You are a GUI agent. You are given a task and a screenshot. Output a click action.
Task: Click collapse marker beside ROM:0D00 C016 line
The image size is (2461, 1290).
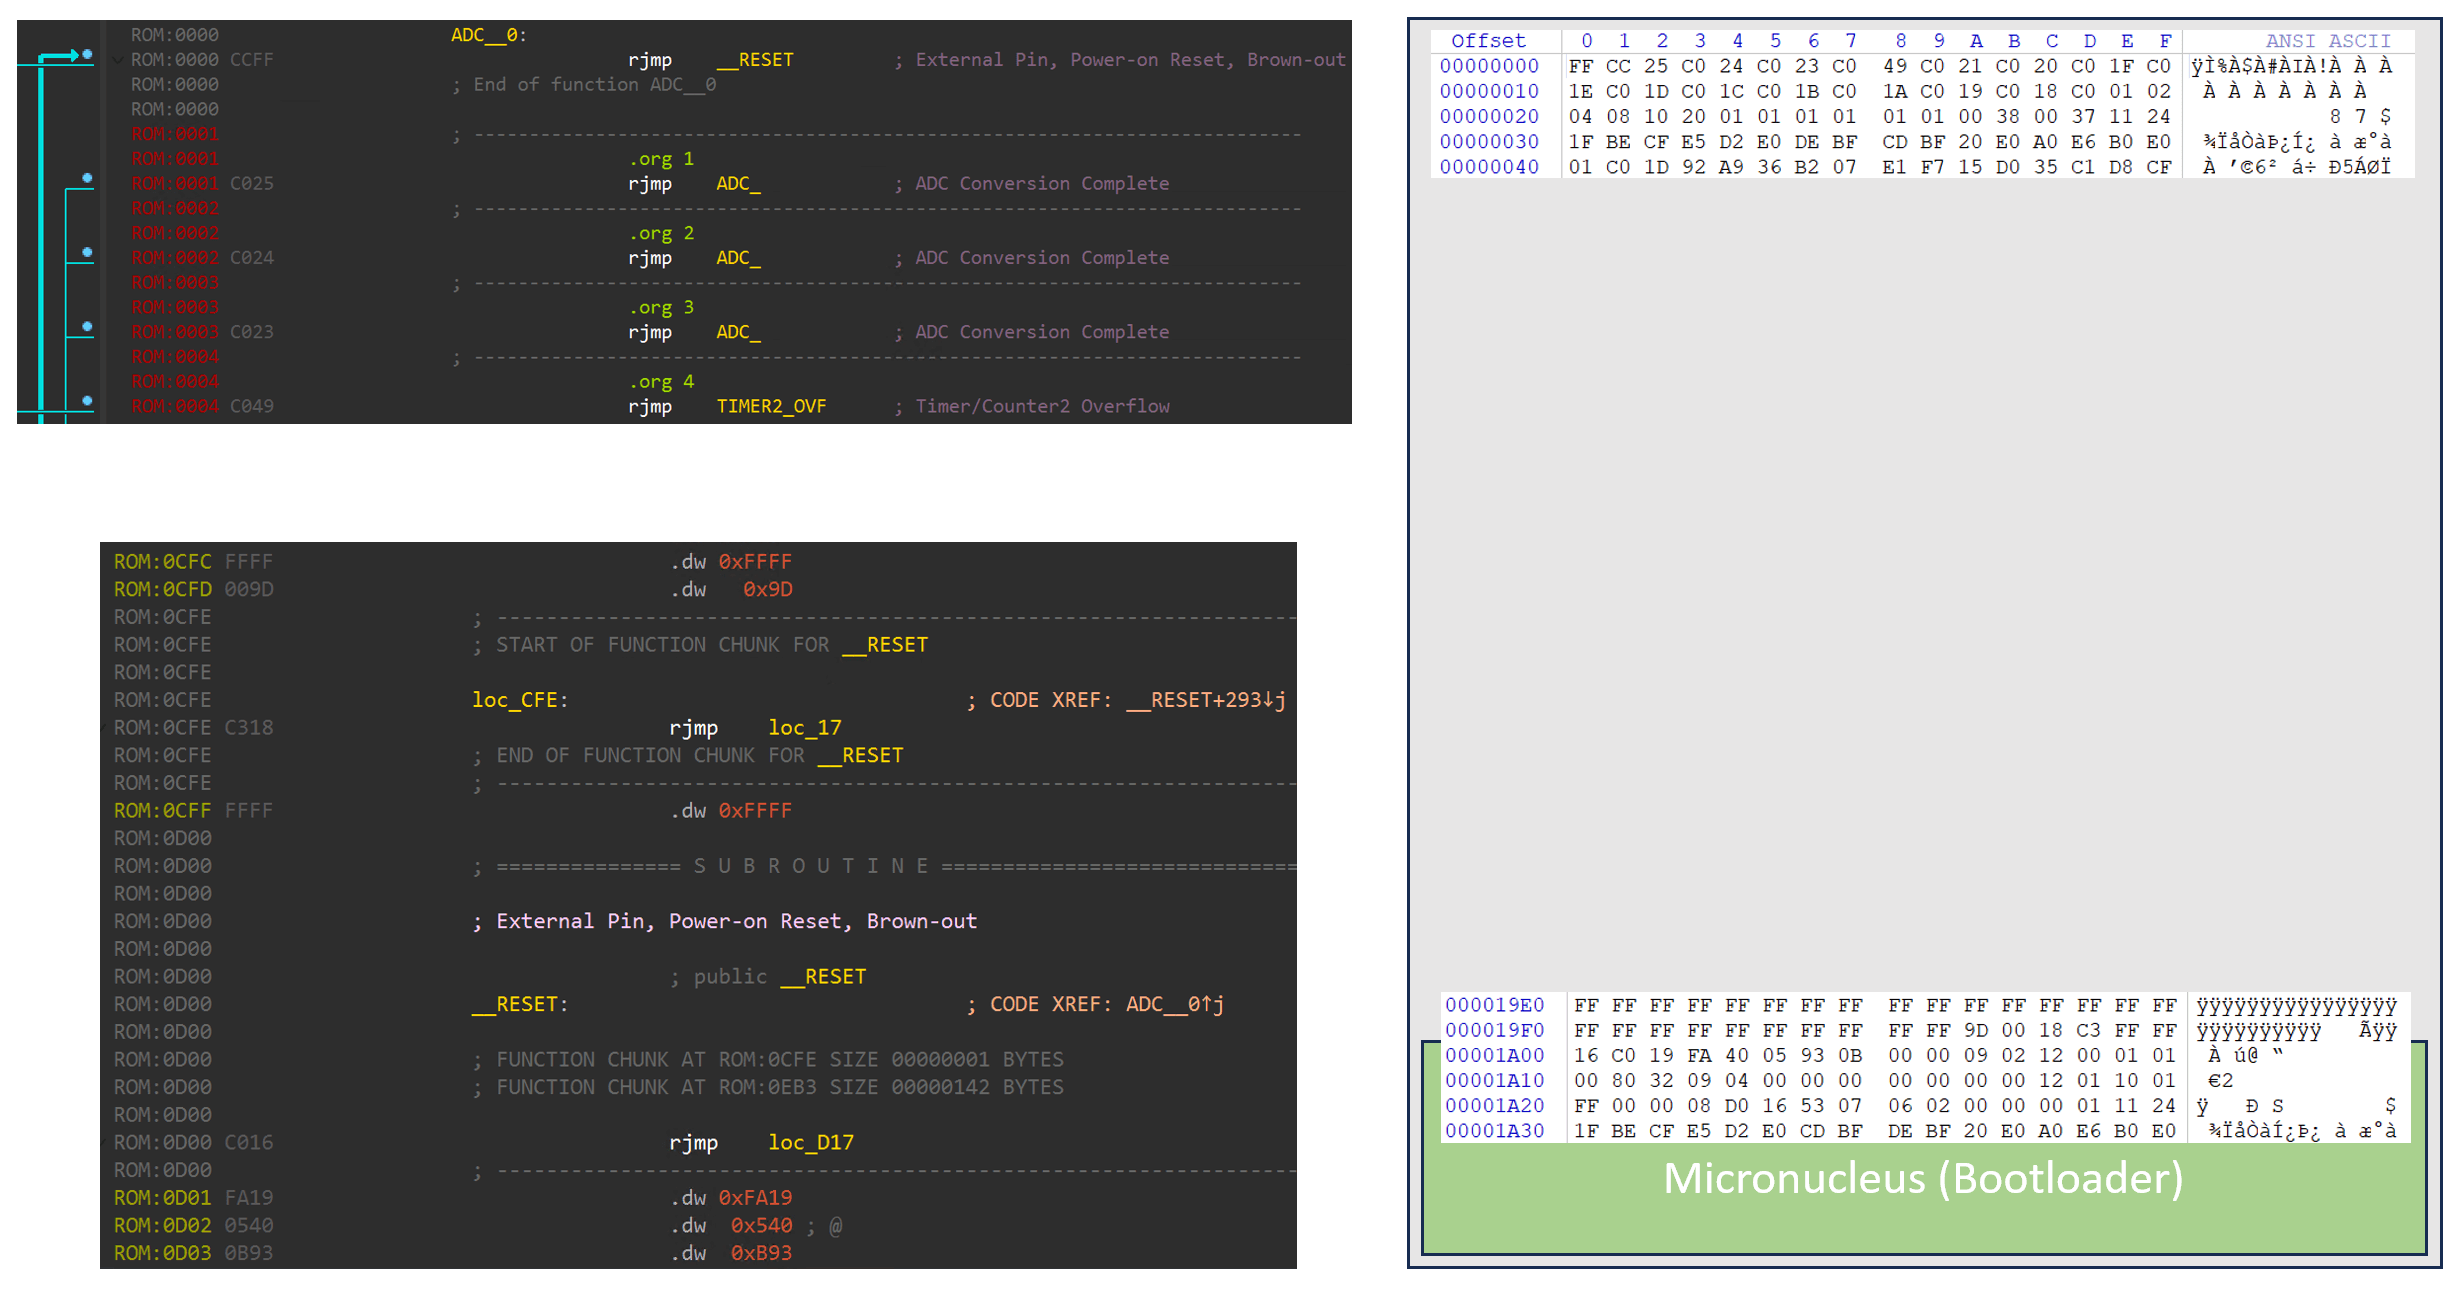(x=104, y=1142)
